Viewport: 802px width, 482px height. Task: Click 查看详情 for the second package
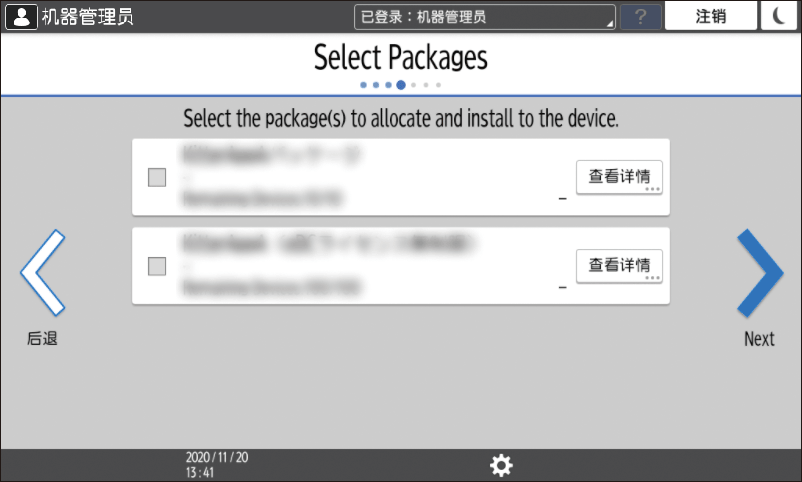tap(619, 266)
